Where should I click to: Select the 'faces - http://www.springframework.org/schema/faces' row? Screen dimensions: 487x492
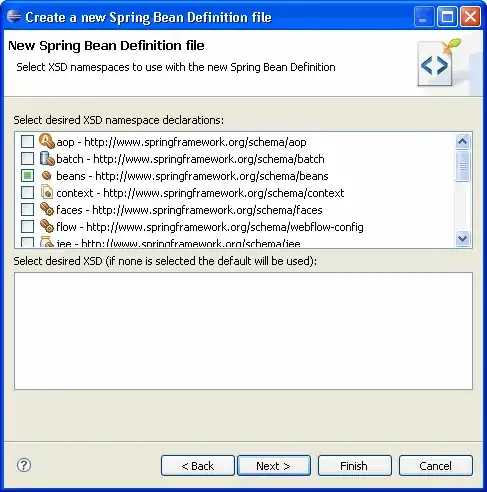[x=189, y=210]
